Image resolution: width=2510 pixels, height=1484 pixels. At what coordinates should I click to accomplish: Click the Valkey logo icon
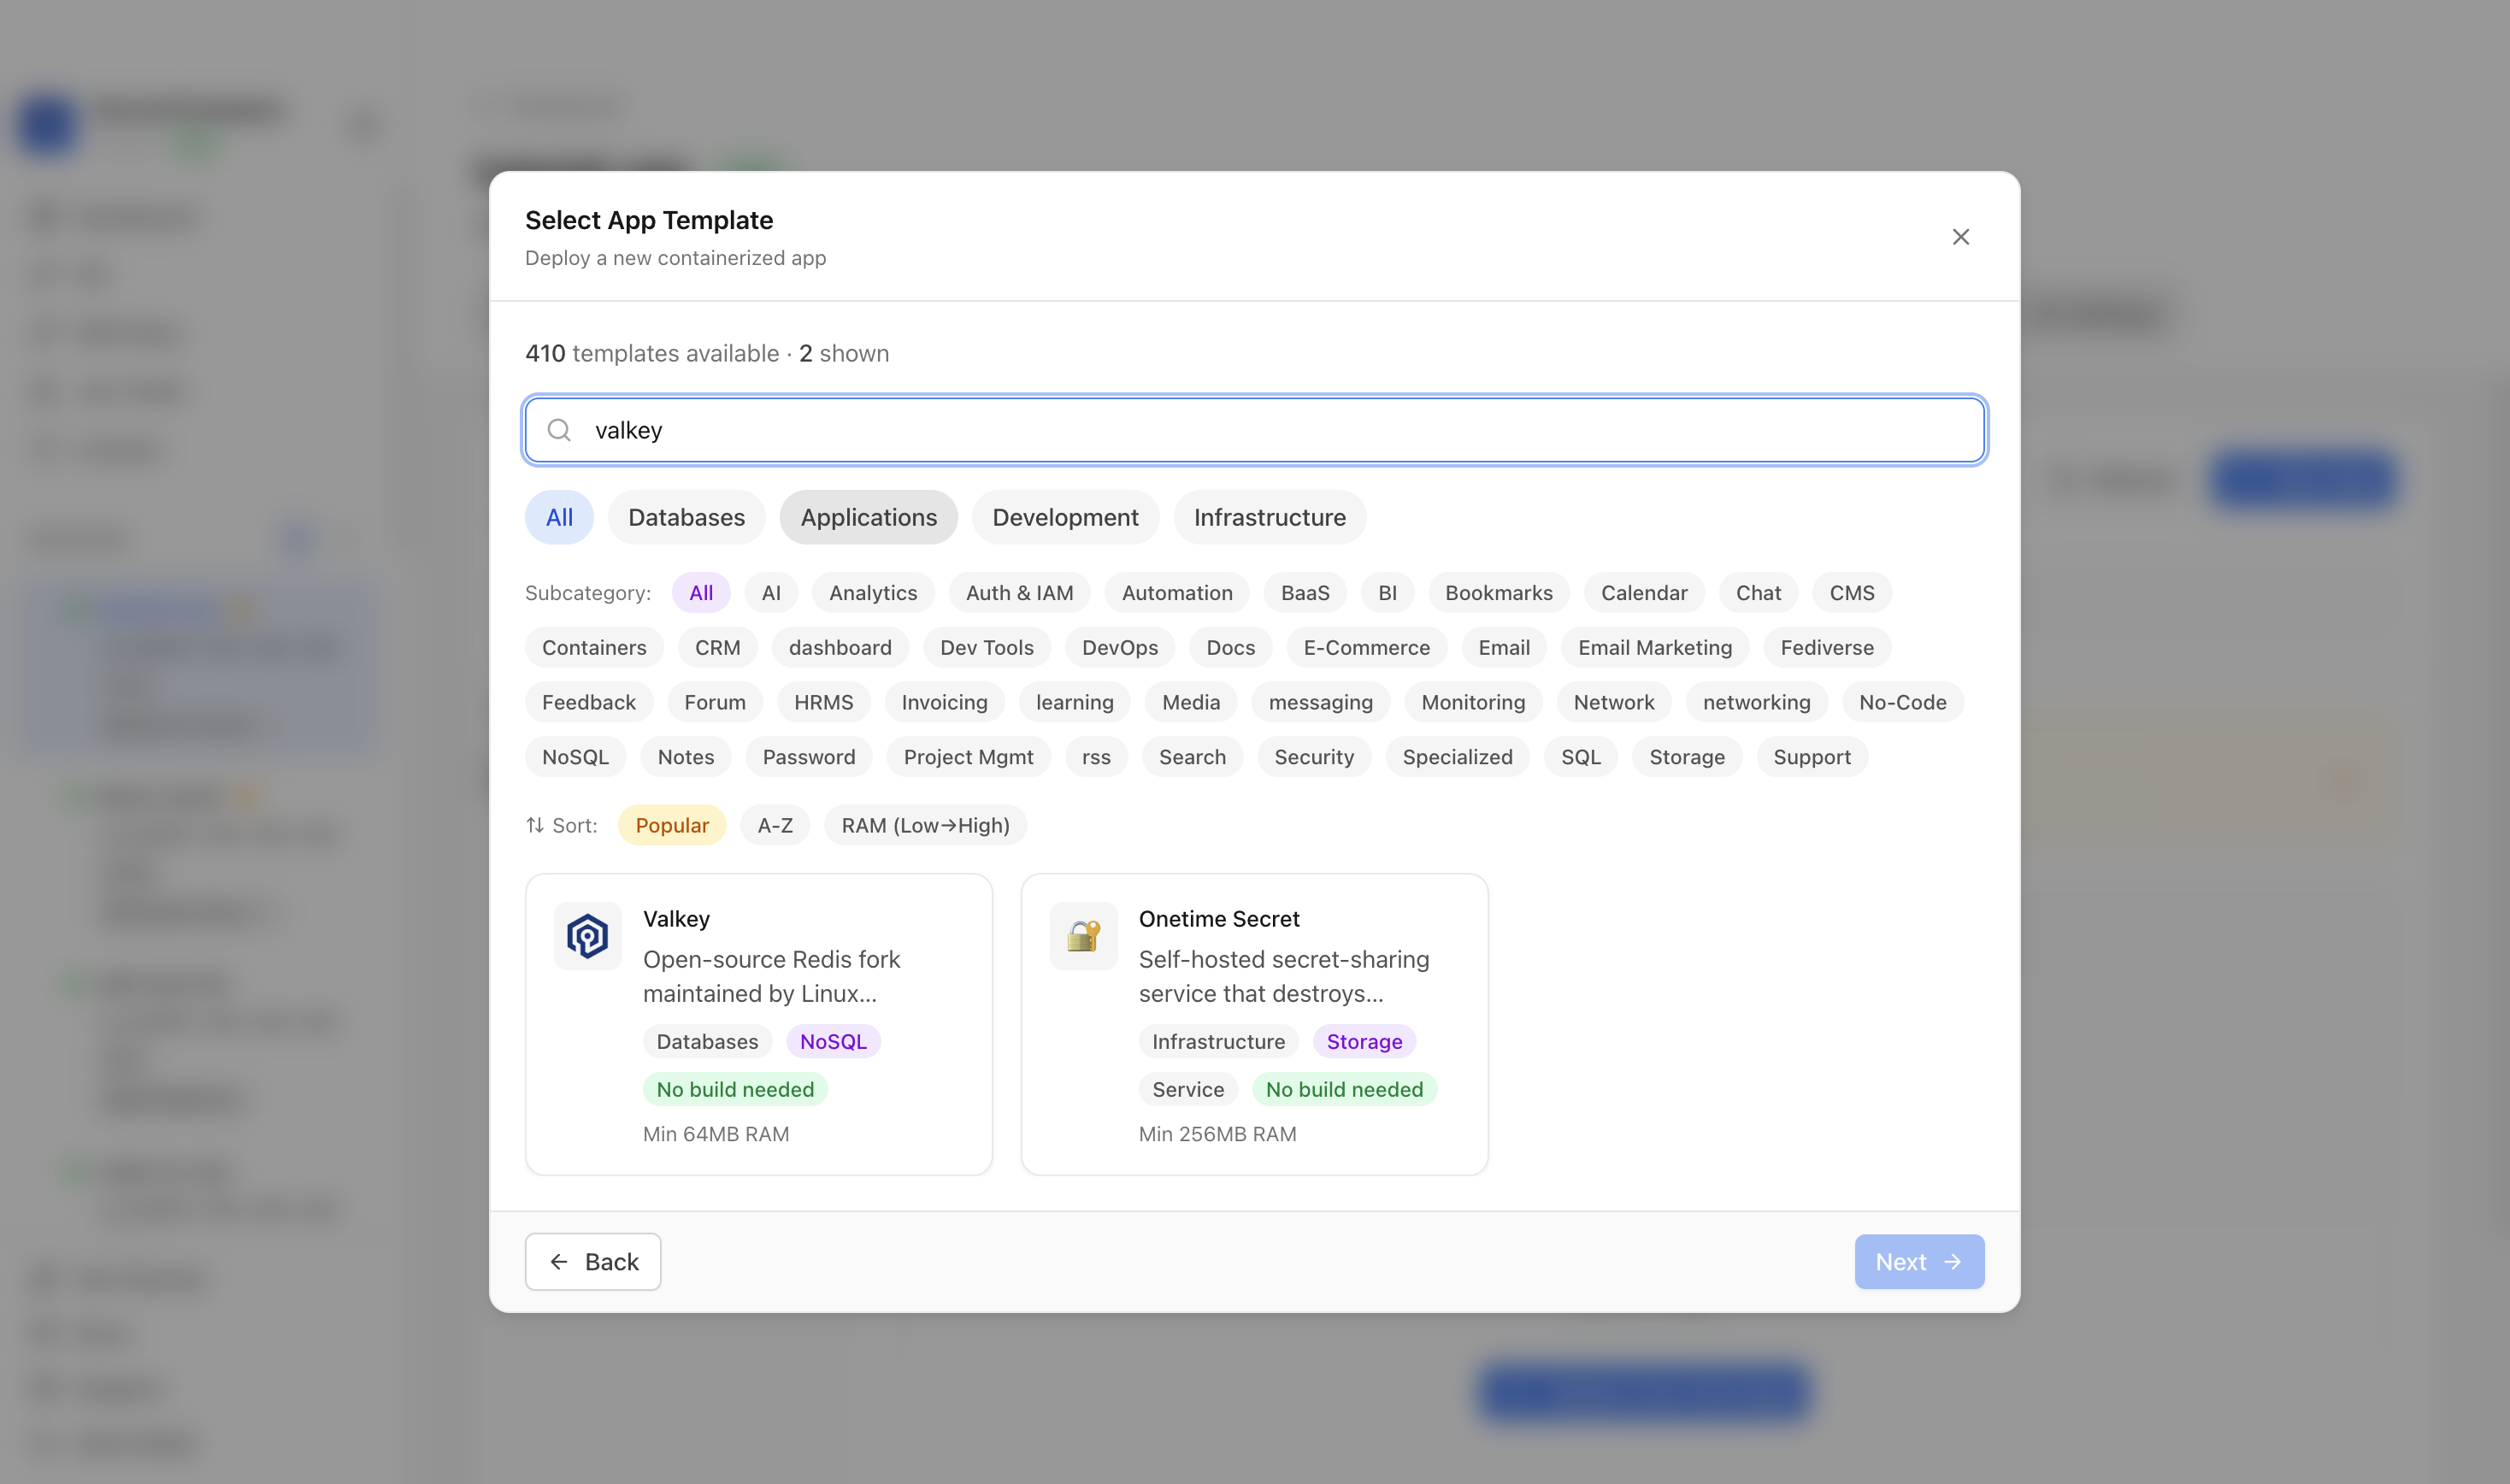click(588, 936)
